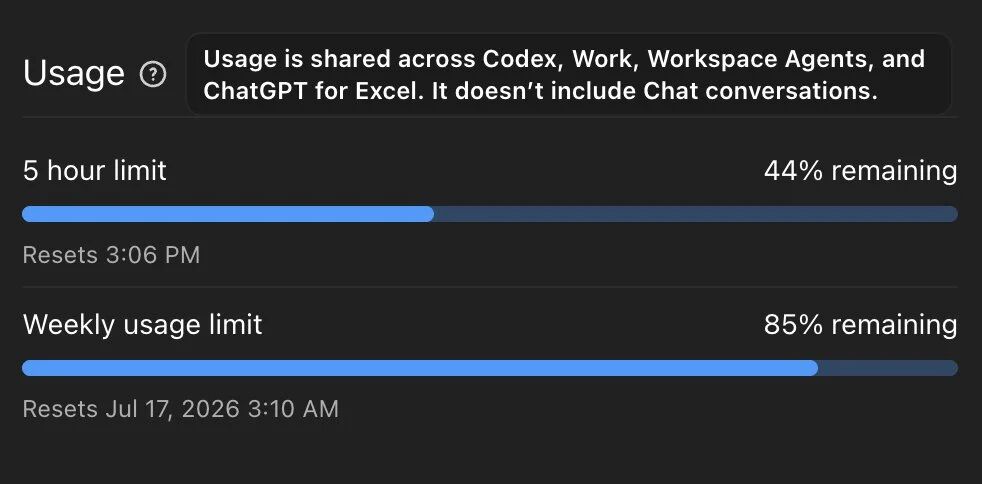The image size is (982, 484).
Task: Click the 5 hour limit label
Action: click(x=95, y=170)
